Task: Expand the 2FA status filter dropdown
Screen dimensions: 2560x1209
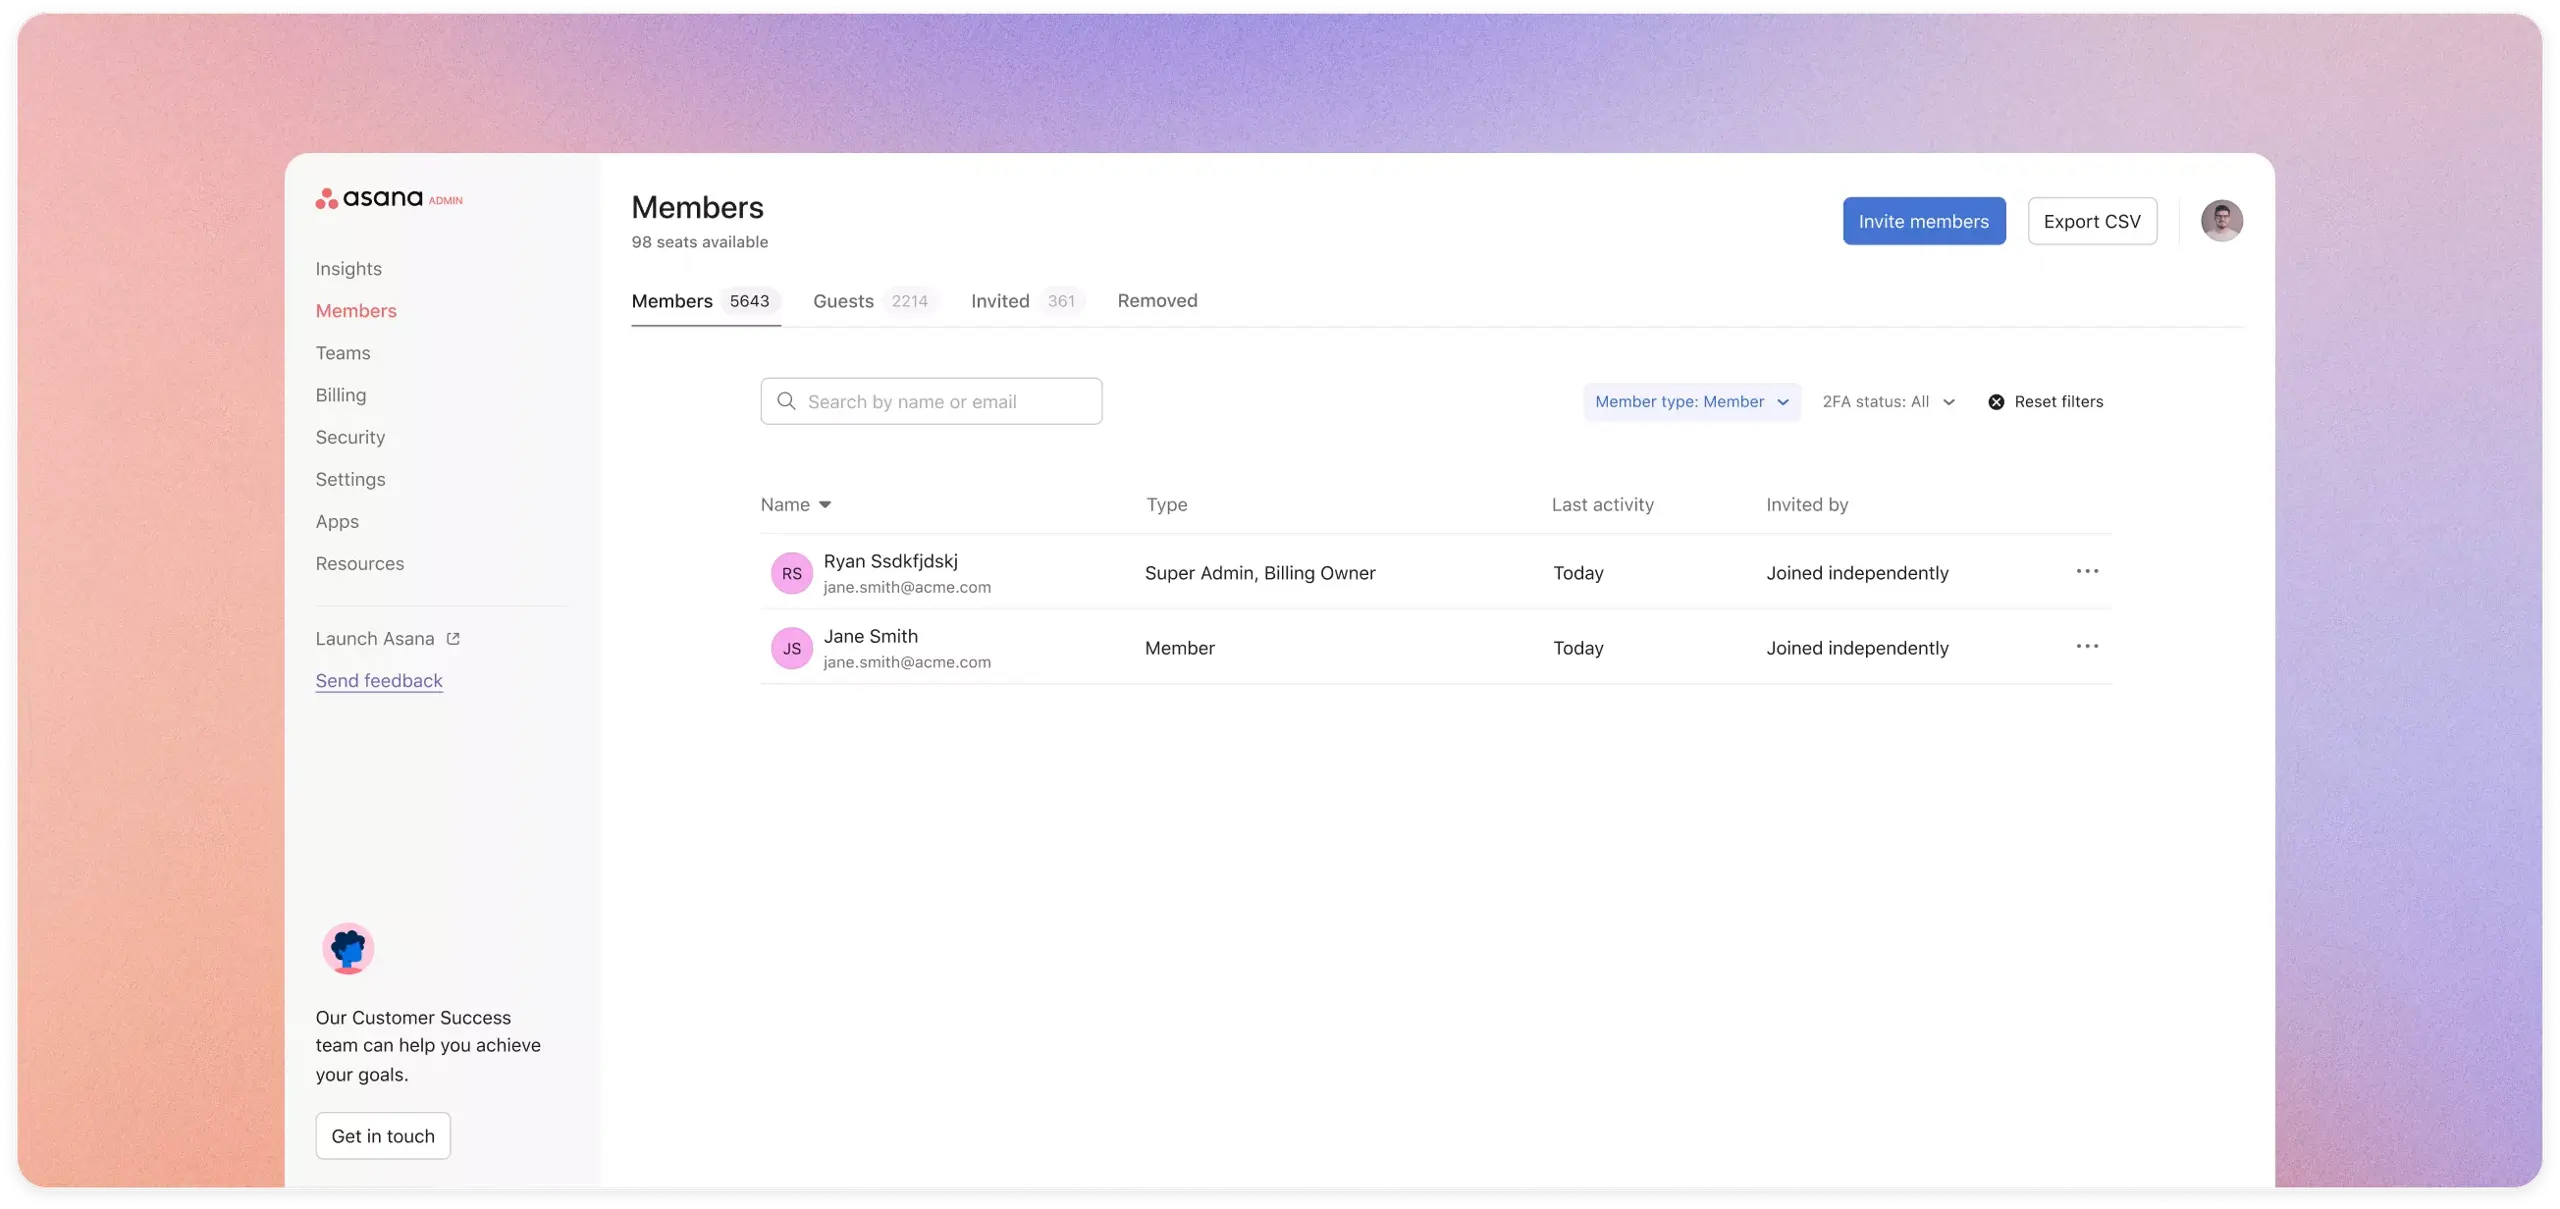Action: (1886, 400)
